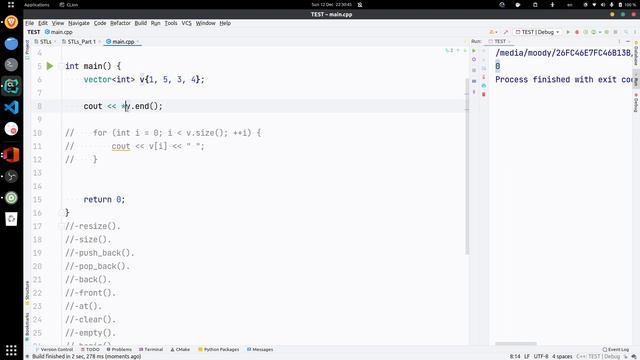Switch to the STLs_Part 1 editor tab
This screenshot has height=360, width=640.
pyautogui.click(x=81, y=42)
